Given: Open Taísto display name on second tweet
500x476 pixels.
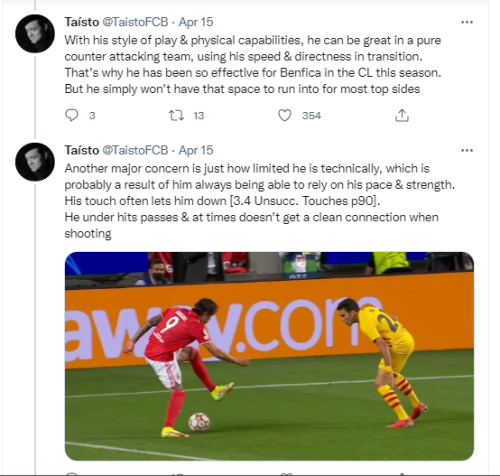Looking at the screenshot, I should [82, 150].
